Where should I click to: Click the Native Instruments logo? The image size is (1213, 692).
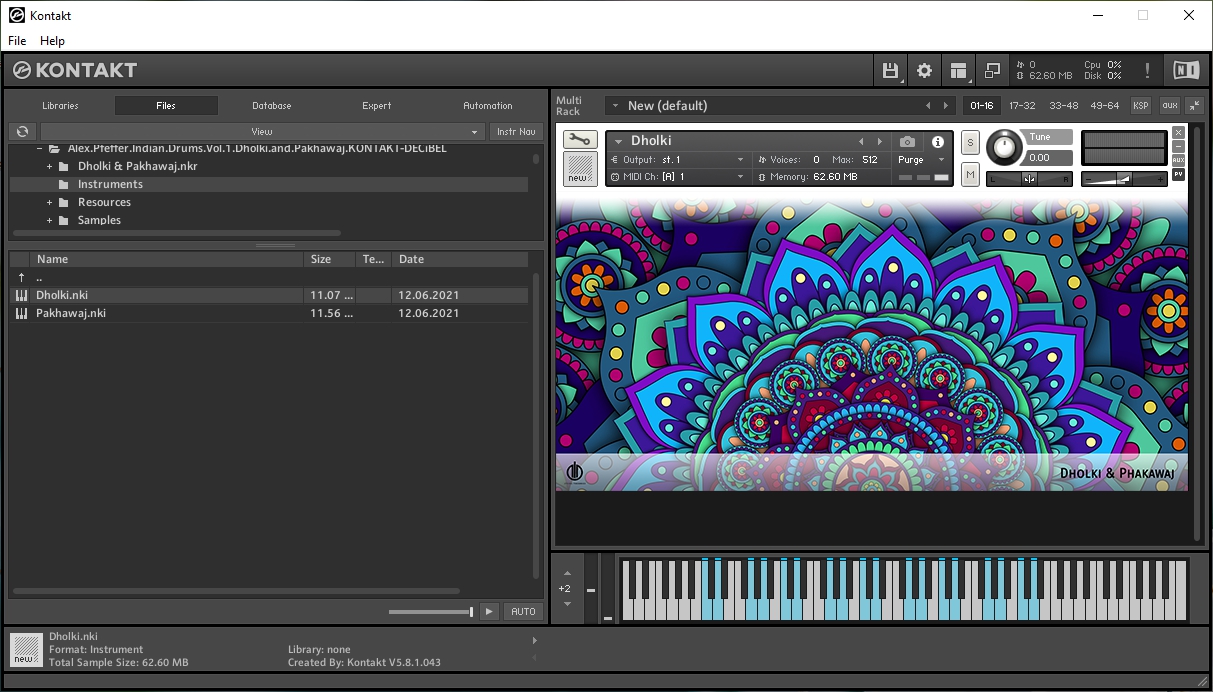1186,70
